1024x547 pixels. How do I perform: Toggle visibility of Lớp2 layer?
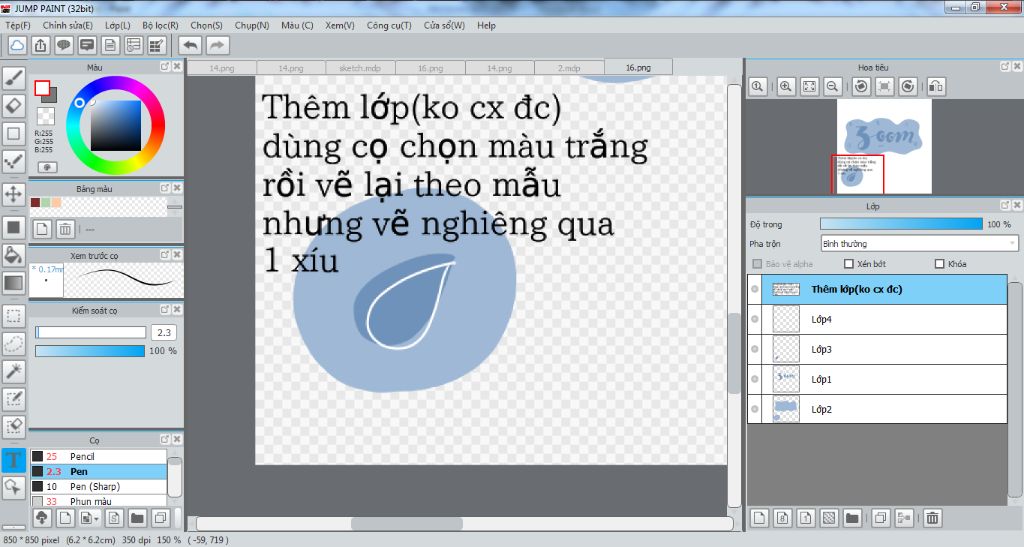[x=755, y=409]
